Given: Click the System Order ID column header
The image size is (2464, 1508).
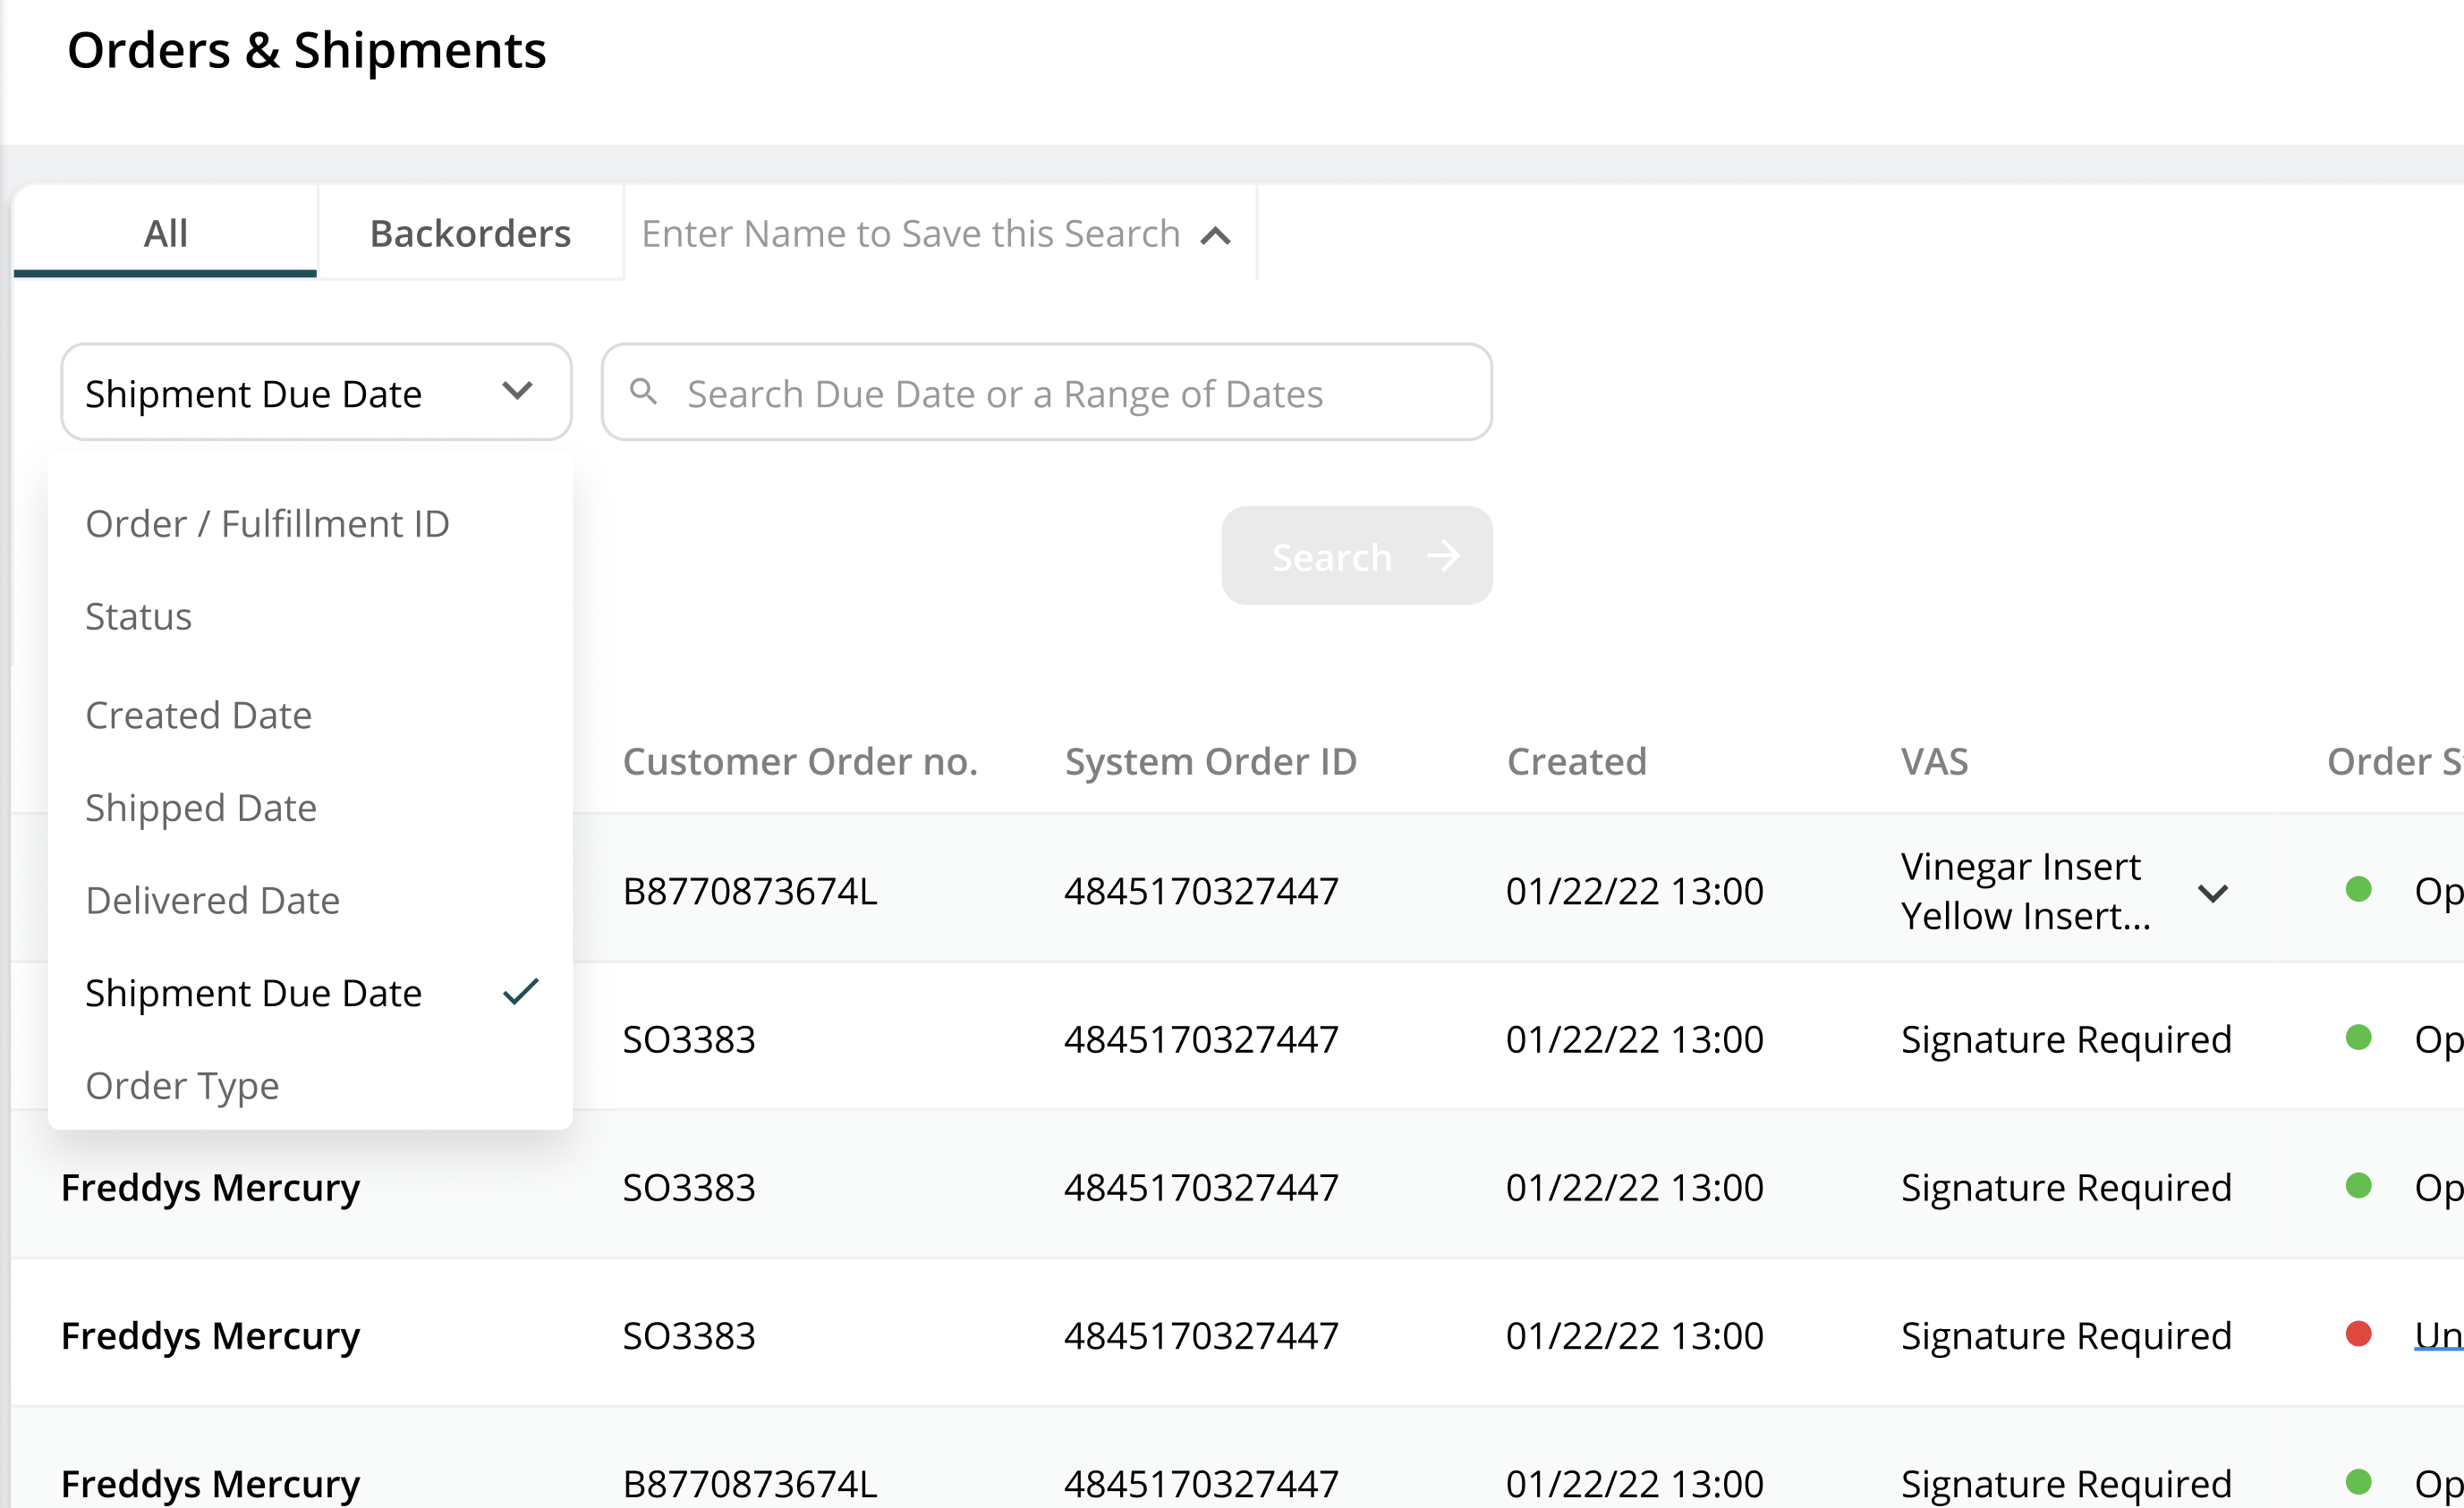Looking at the screenshot, I should [x=1210, y=761].
